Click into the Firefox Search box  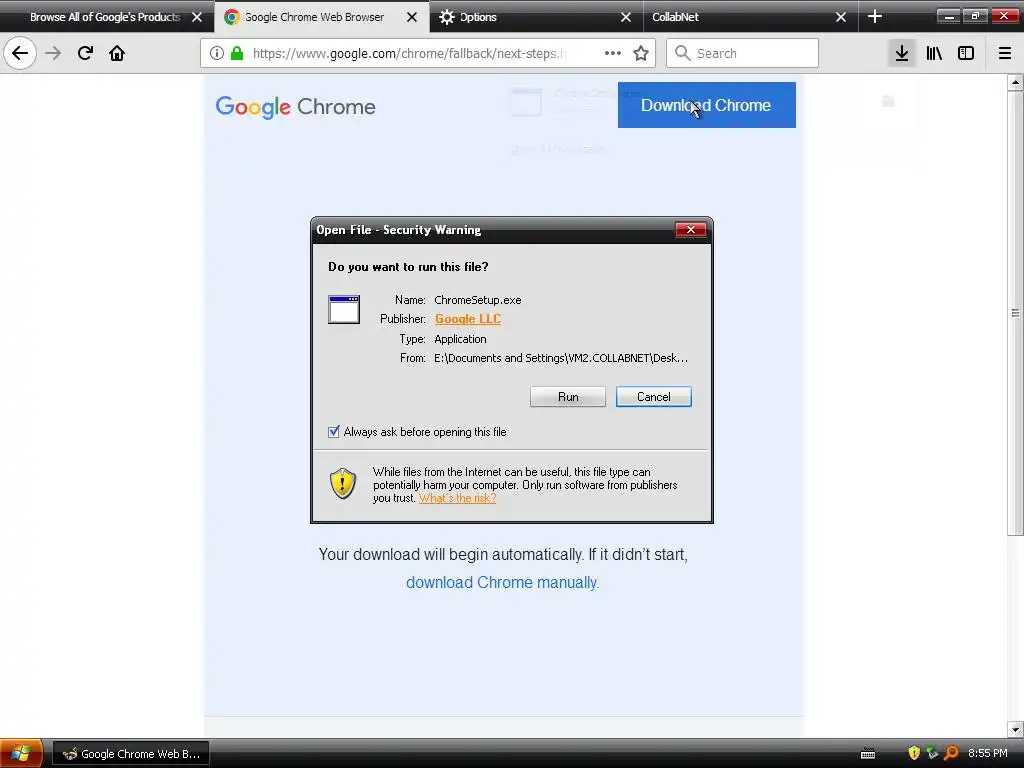point(742,53)
